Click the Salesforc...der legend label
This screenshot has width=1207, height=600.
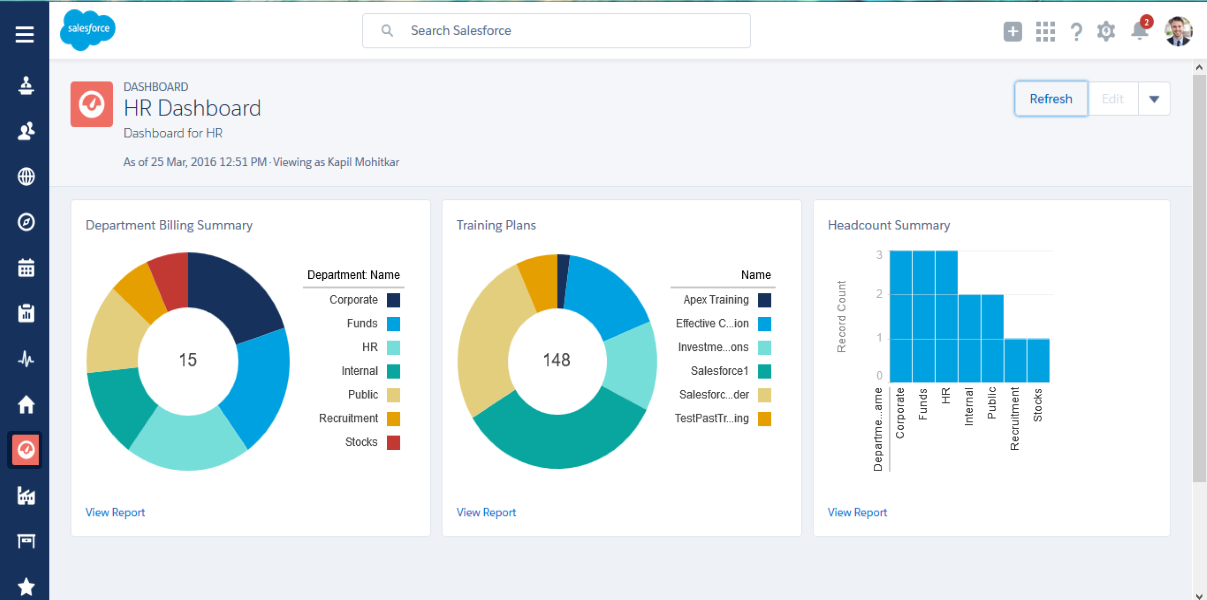(x=713, y=395)
